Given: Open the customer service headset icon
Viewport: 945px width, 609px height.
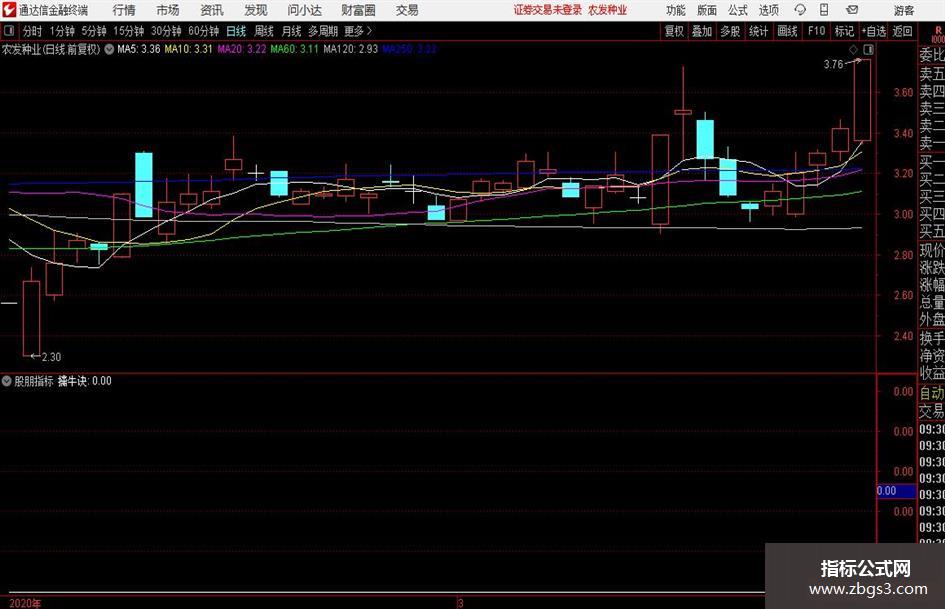Looking at the screenshot, I should coord(800,10).
